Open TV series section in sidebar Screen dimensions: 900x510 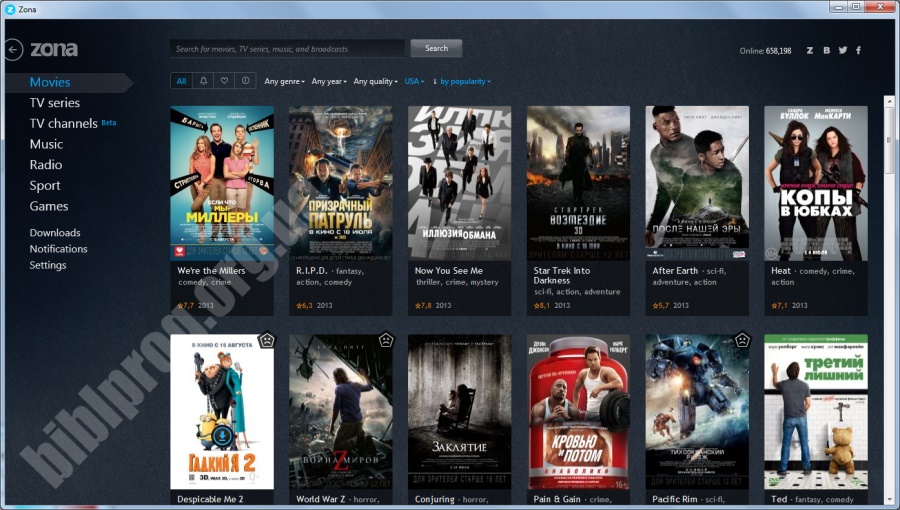point(55,103)
